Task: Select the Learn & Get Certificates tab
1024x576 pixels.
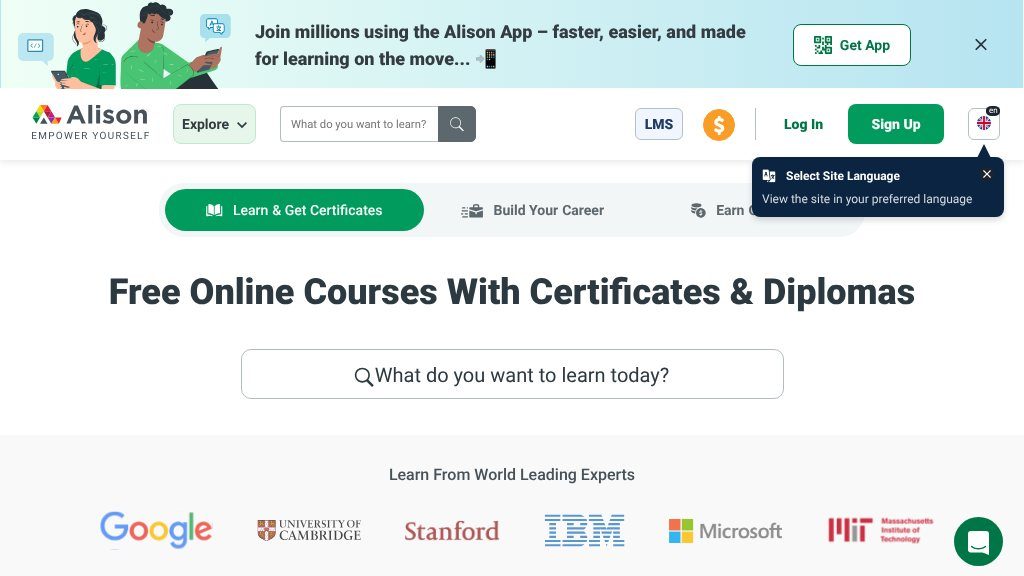Action: pos(294,210)
